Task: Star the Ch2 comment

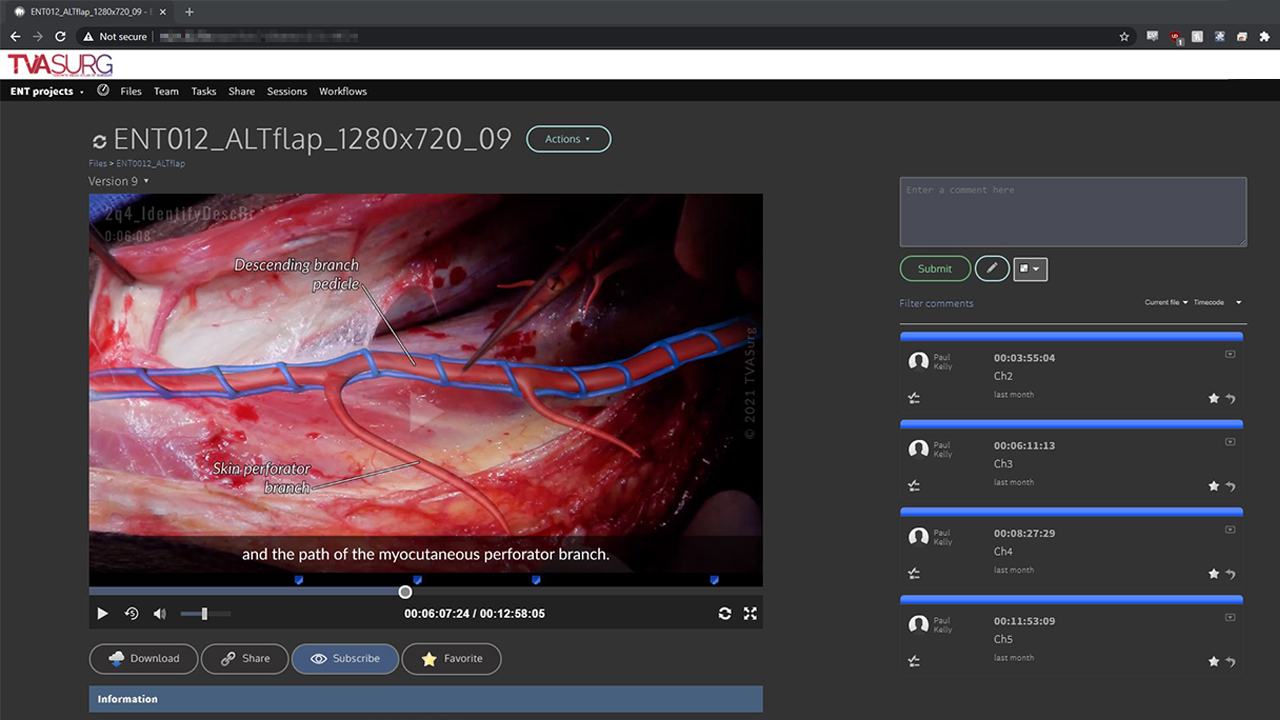Action: (1214, 398)
